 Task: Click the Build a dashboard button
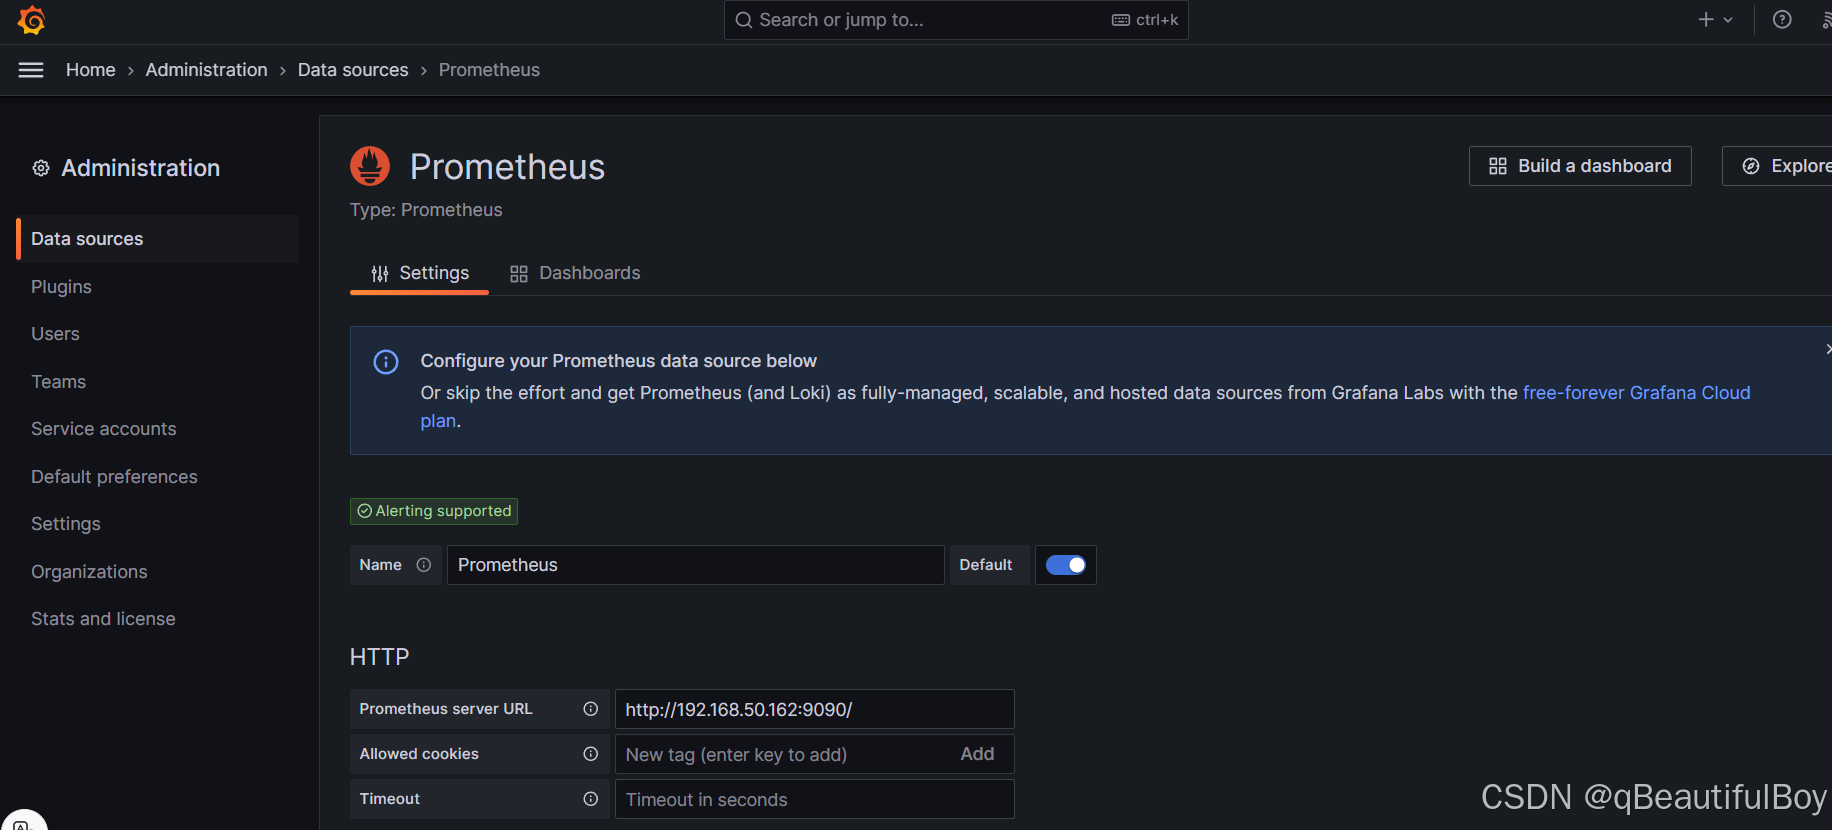pos(1580,166)
